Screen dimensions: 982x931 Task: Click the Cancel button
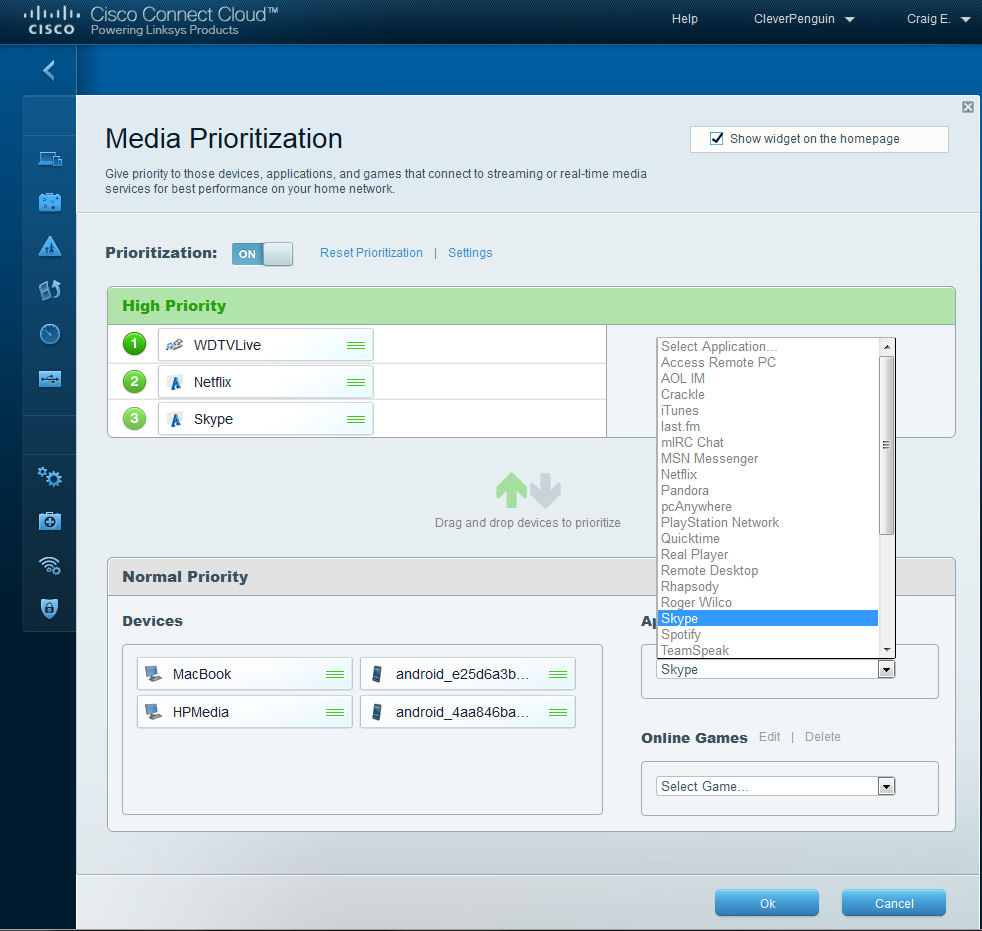click(894, 903)
